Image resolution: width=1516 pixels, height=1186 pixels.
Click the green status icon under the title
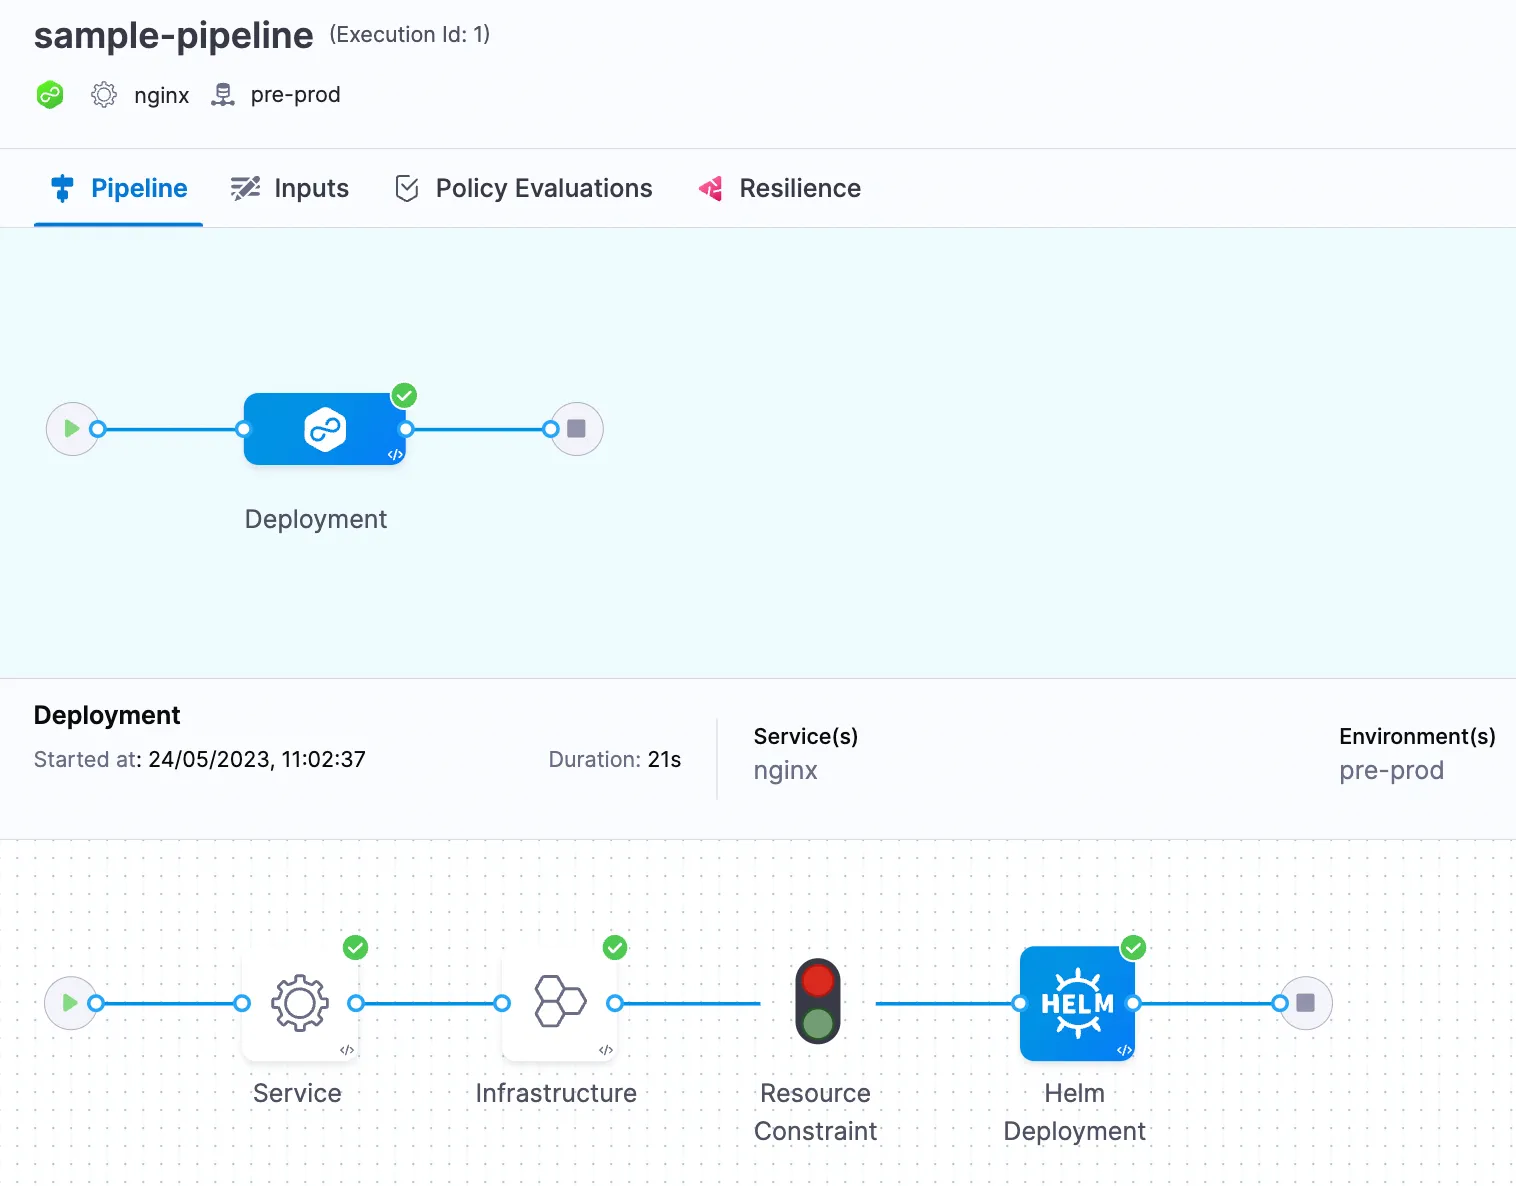(50, 95)
